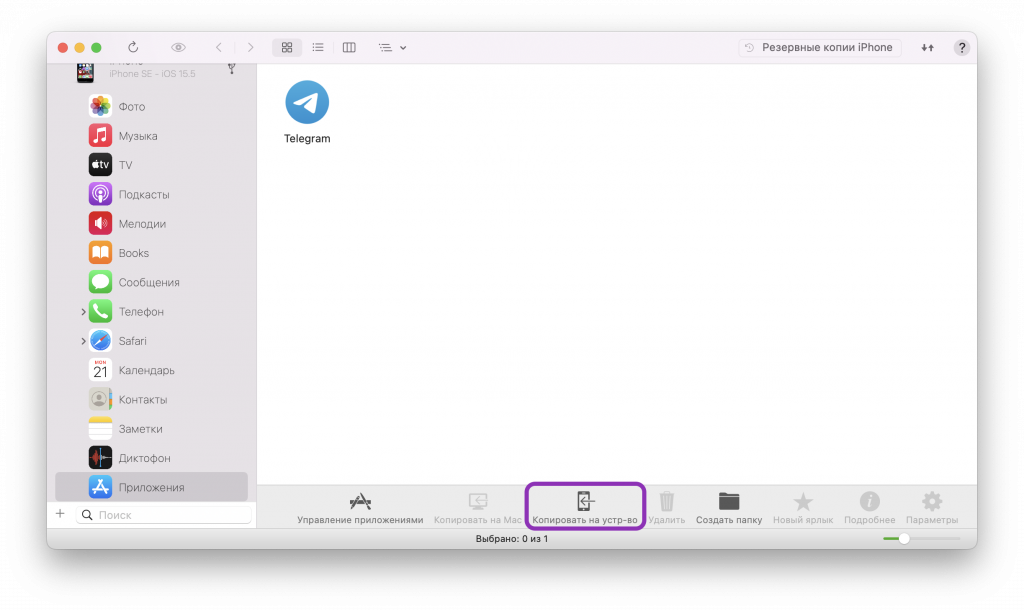Click Управление приложениями button

click(x=360, y=508)
